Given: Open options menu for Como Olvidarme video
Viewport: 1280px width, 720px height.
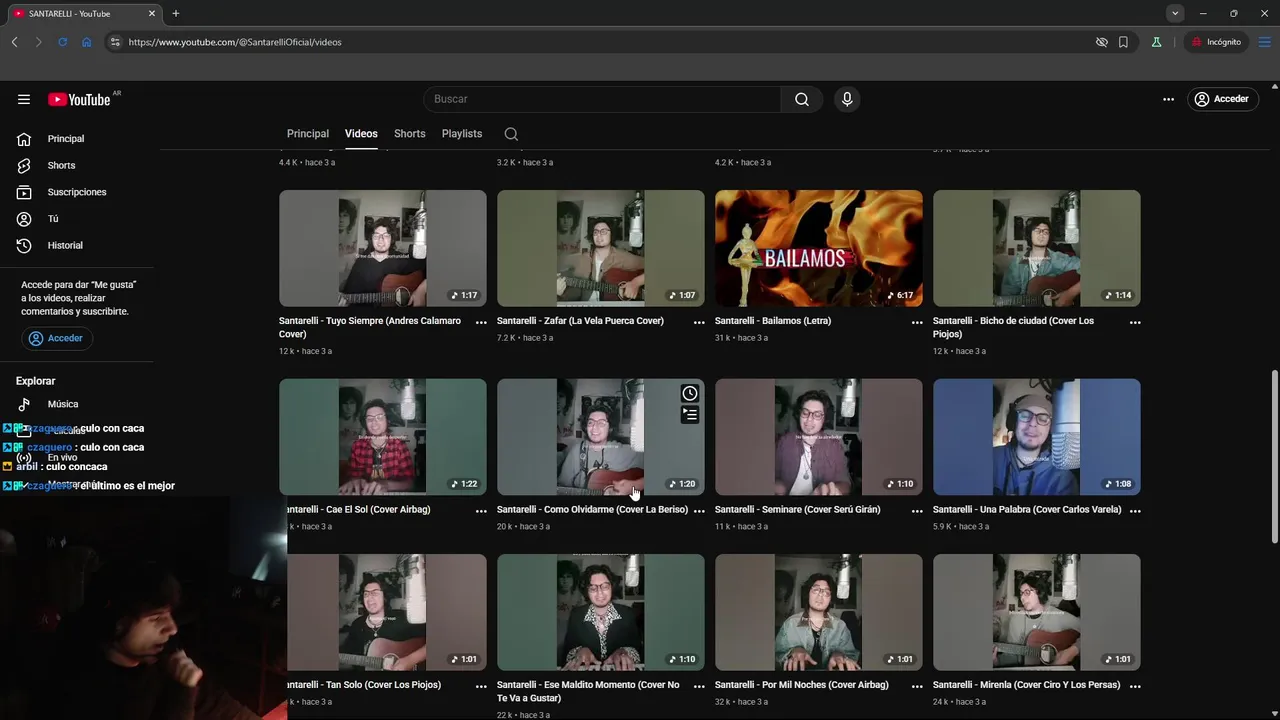Looking at the screenshot, I should click(x=699, y=510).
